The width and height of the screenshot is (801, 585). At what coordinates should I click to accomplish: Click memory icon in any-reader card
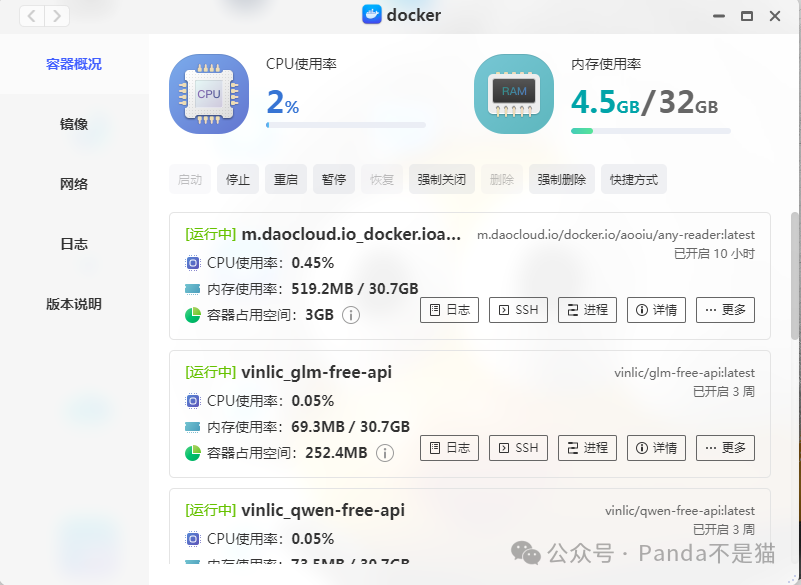coord(192,289)
